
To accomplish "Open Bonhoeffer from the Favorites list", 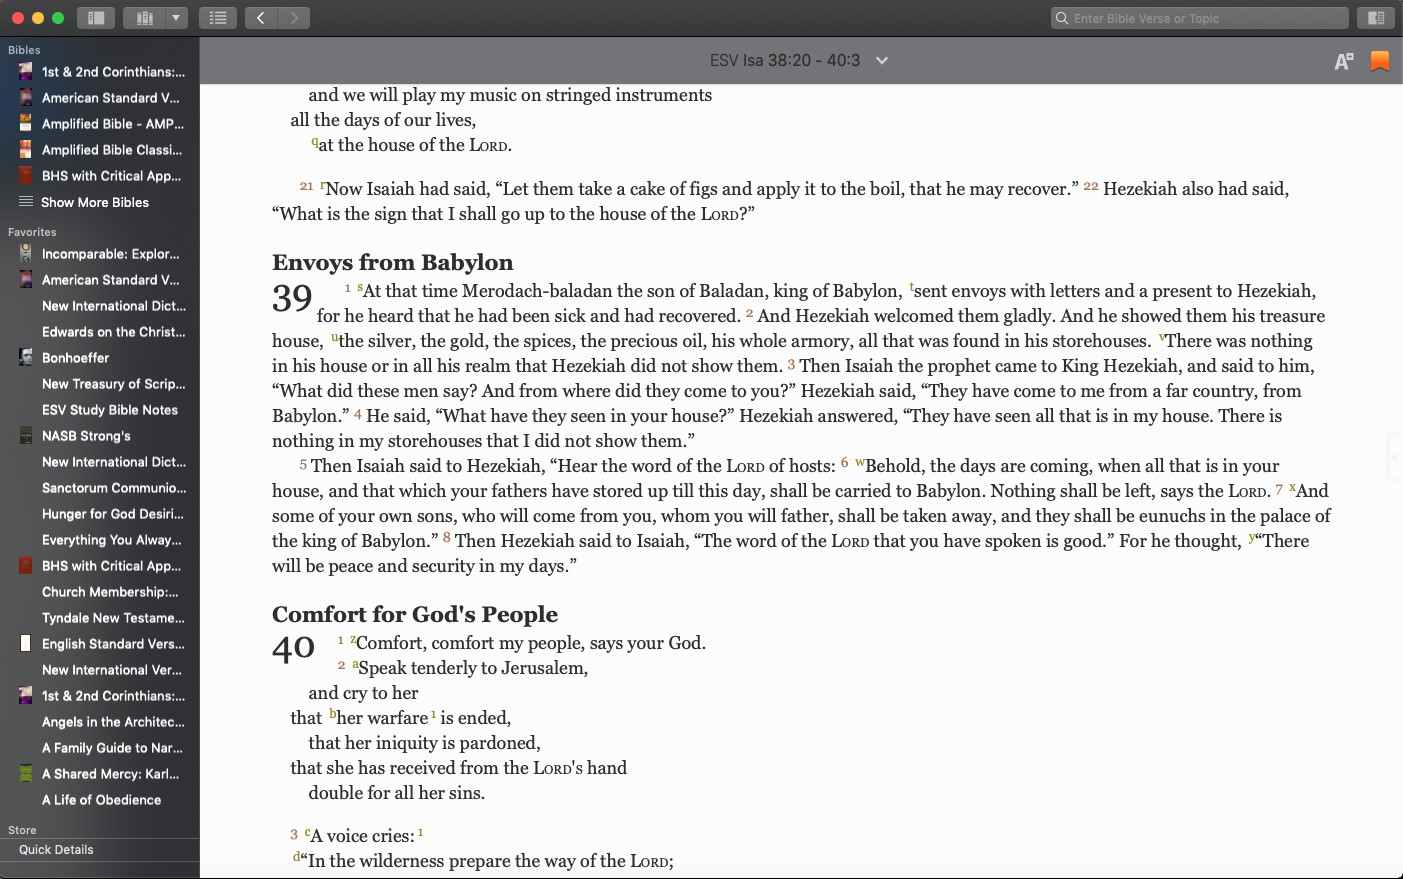I will (75, 358).
